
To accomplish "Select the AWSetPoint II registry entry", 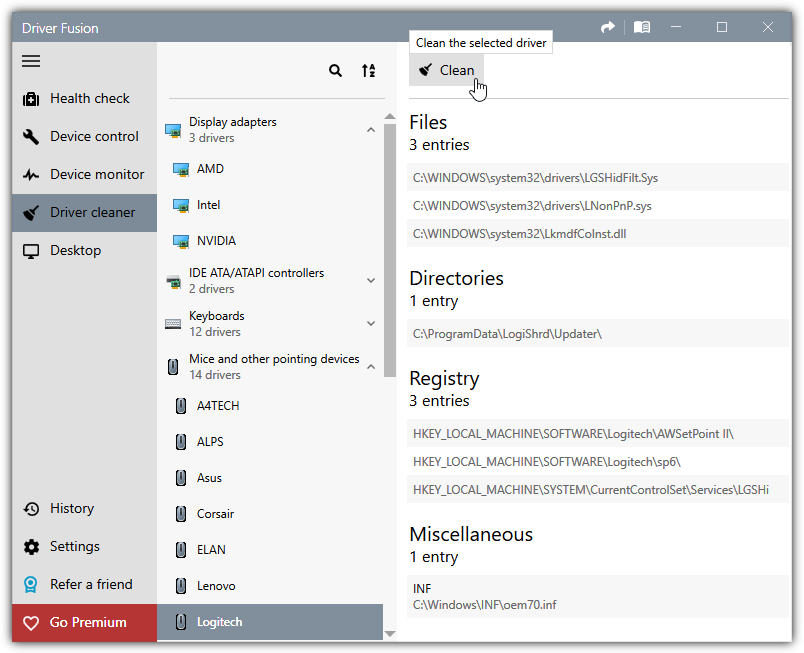I will coord(598,434).
